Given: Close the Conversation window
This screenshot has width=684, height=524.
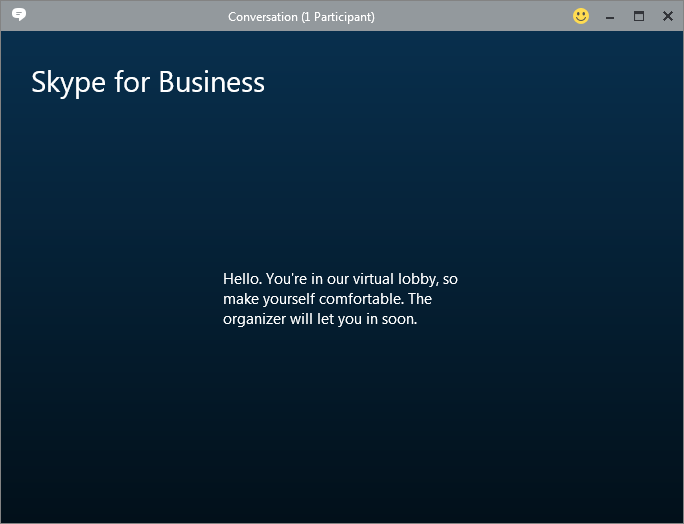Looking at the screenshot, I should (667, 17).
